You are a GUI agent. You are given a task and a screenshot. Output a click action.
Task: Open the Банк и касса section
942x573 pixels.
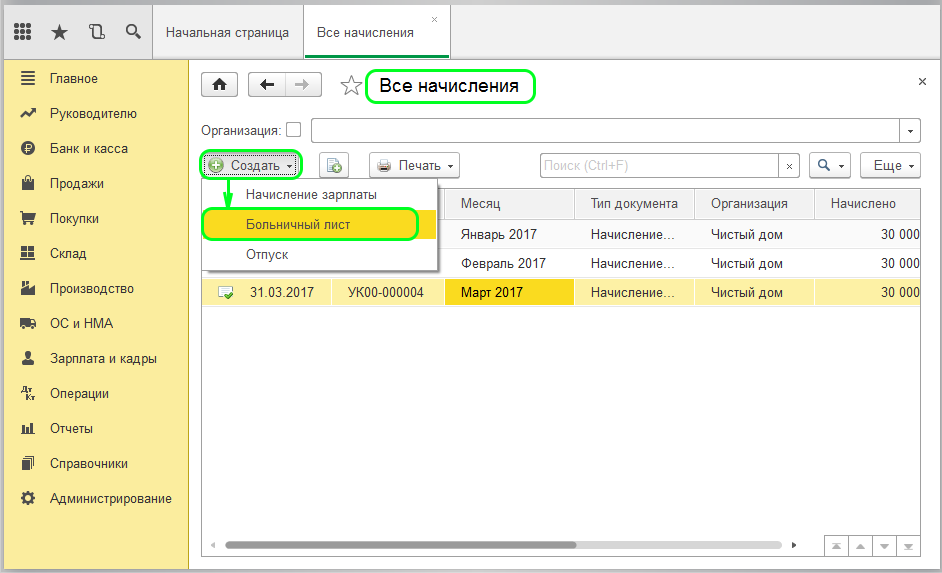[x=88, y=148]
